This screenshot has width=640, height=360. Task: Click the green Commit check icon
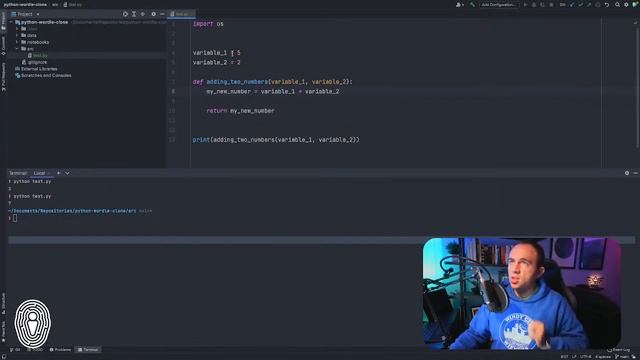(x=580, y=5)
